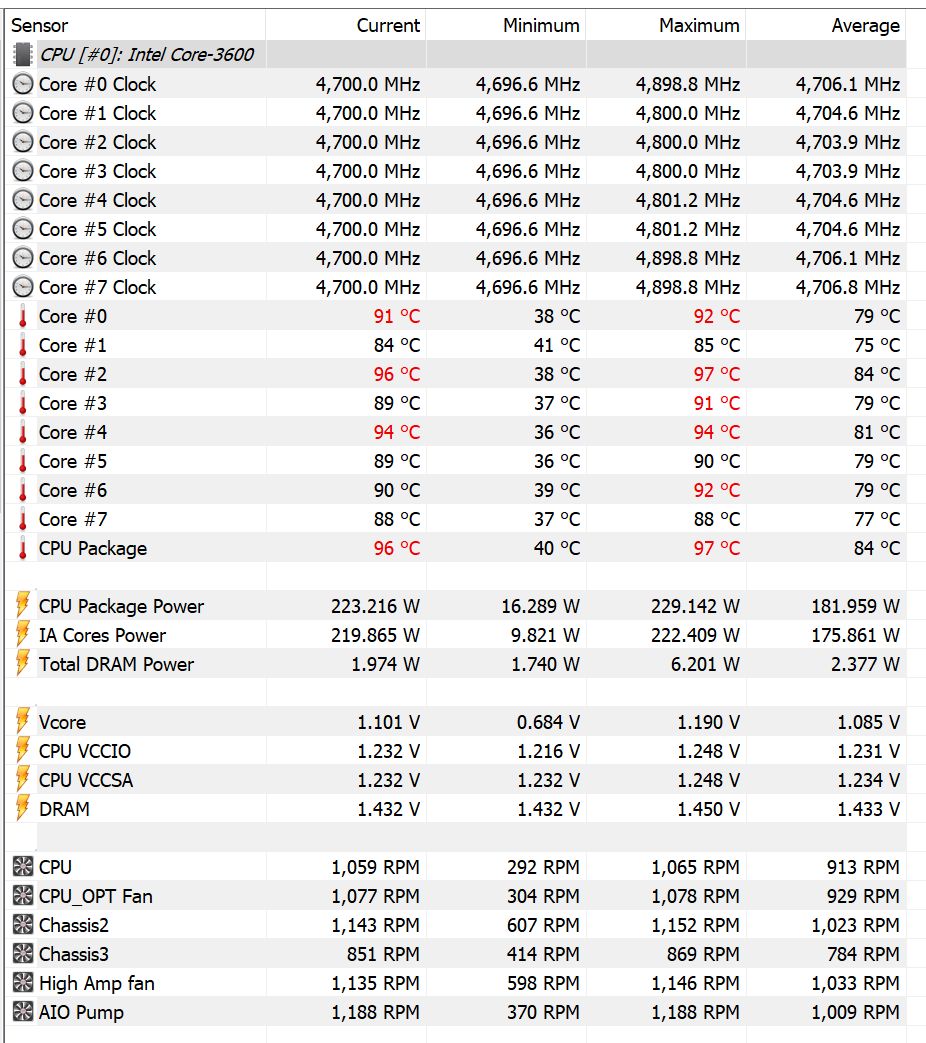
Task: Click the fan icon beside Chassis3
Action: [23, 954]
